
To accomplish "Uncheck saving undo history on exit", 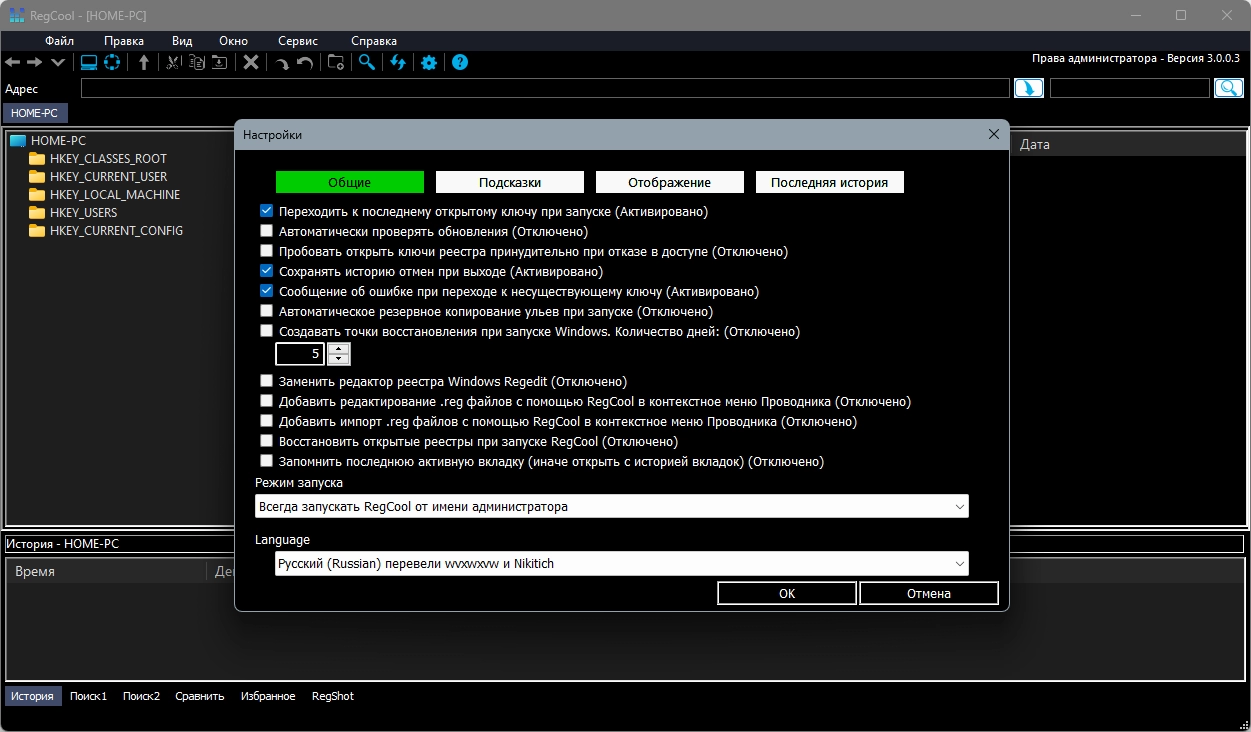I will [x=267, y=271].
